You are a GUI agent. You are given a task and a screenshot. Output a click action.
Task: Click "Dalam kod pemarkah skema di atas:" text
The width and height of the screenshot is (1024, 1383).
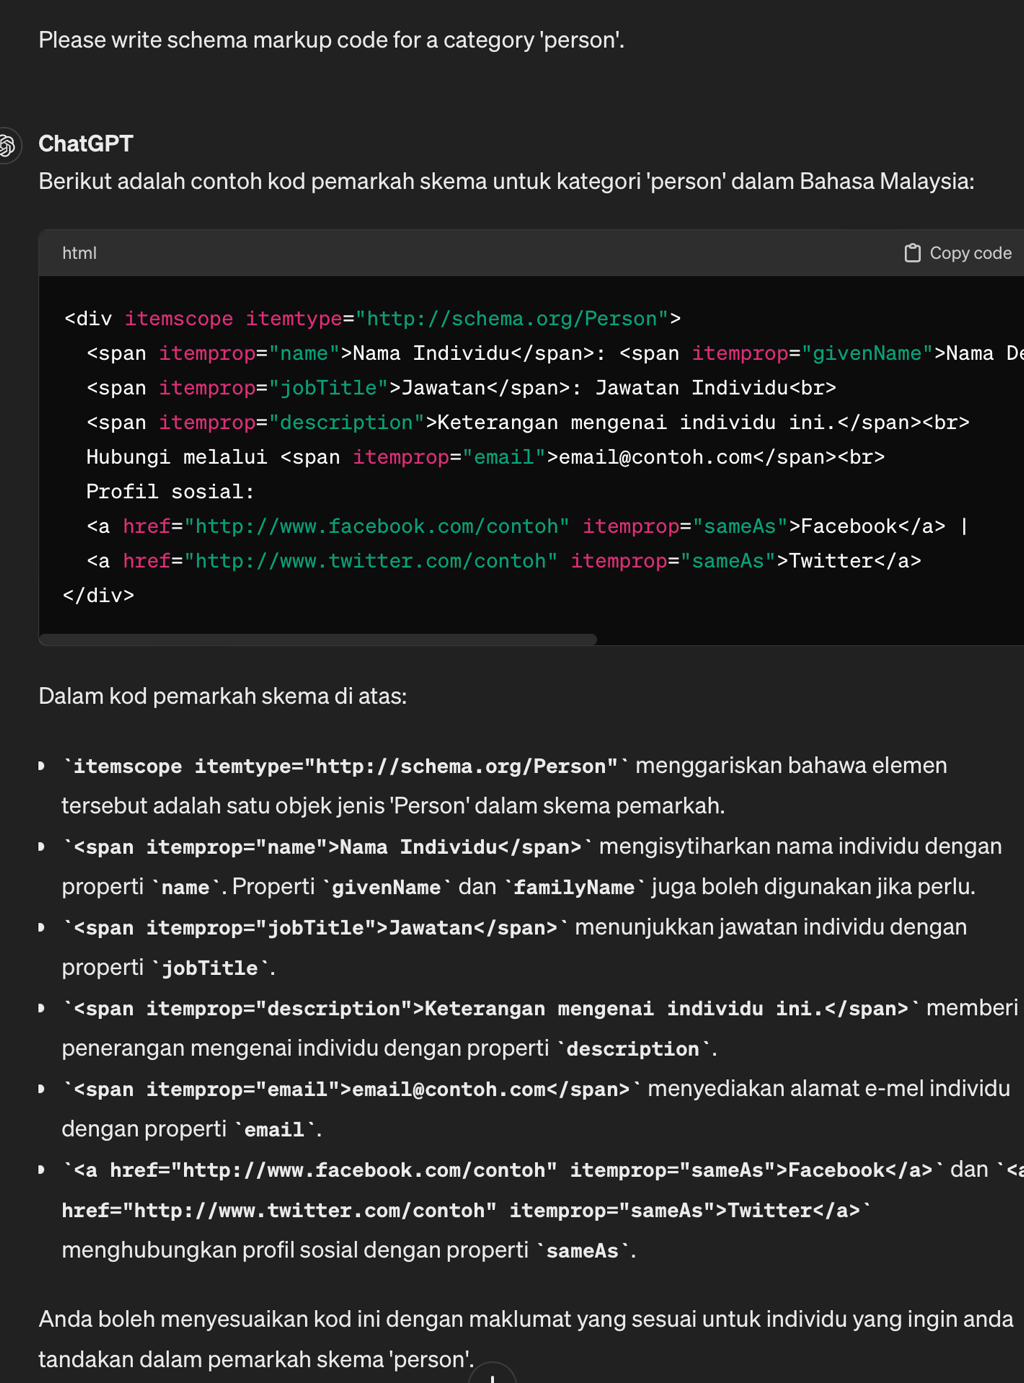click(222, 696)
